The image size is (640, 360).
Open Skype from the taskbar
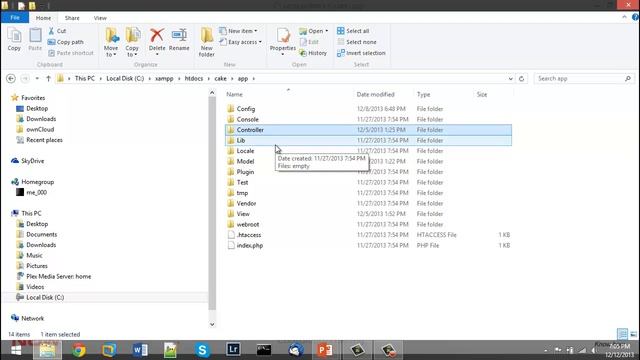(202, 350)
